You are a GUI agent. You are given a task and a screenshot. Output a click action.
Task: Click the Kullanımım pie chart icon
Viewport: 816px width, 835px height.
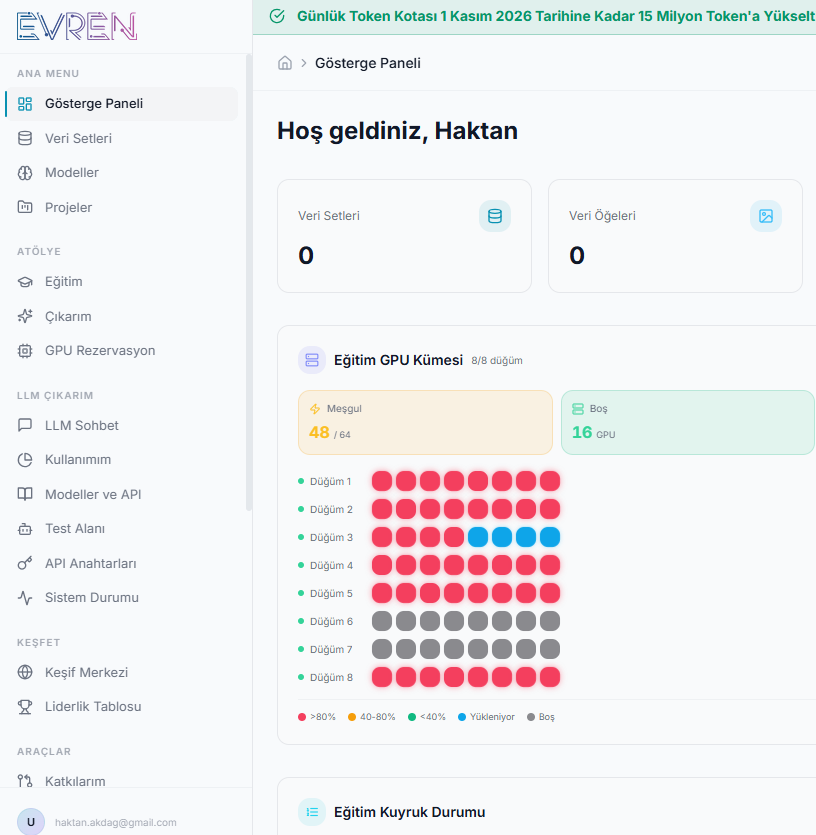[x=25, y=460]
